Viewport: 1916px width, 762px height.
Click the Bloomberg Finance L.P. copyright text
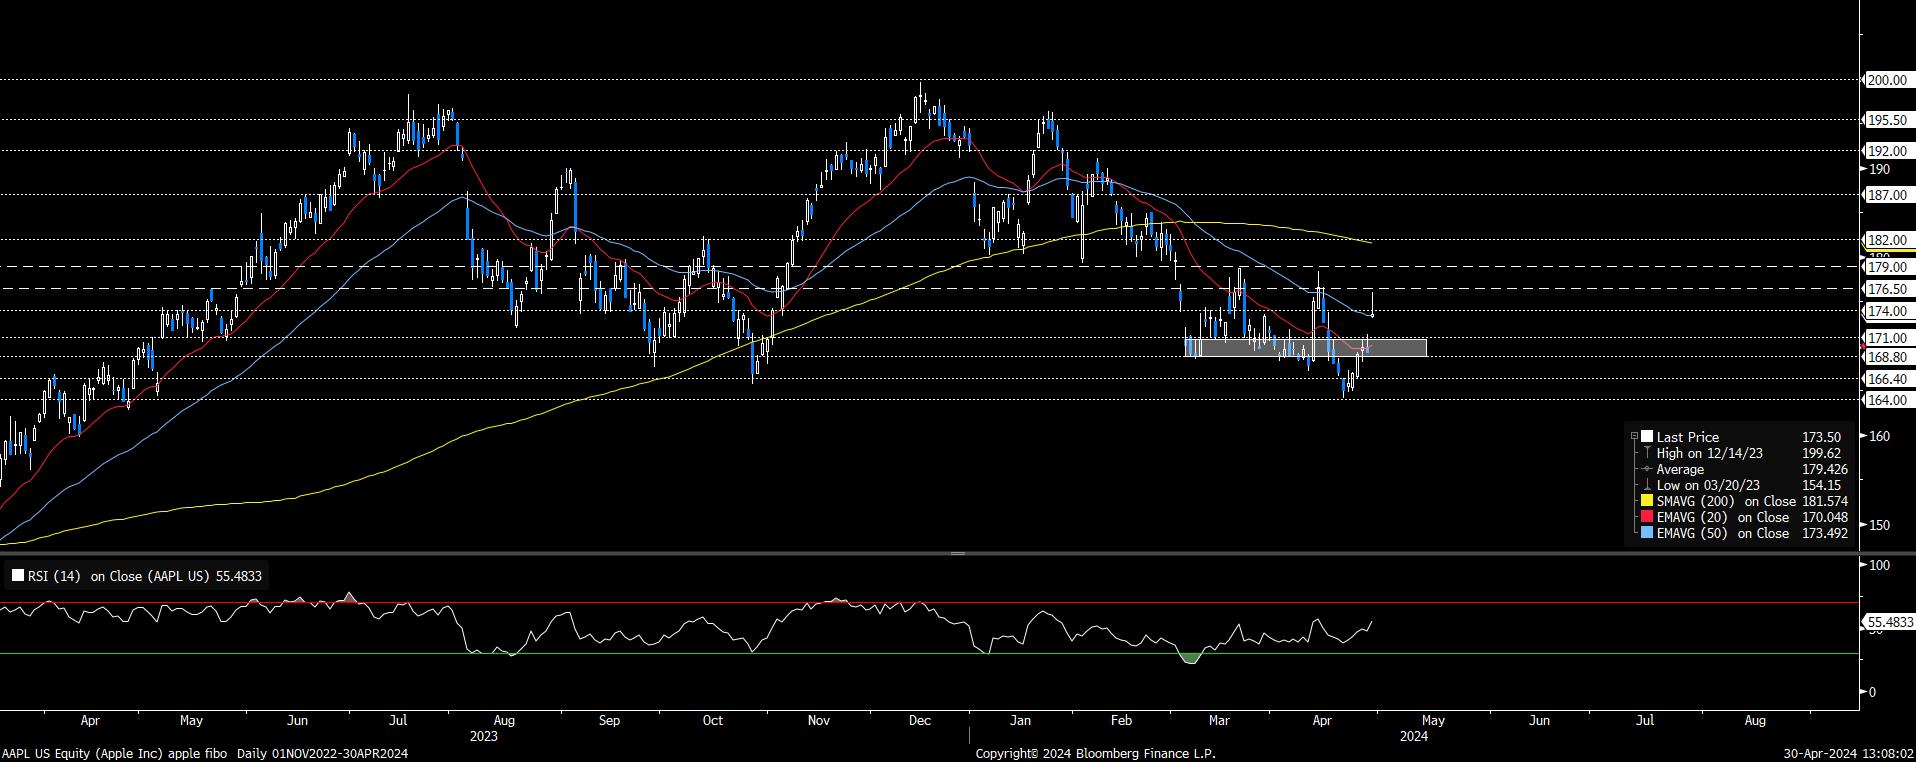click(1096, 753)
